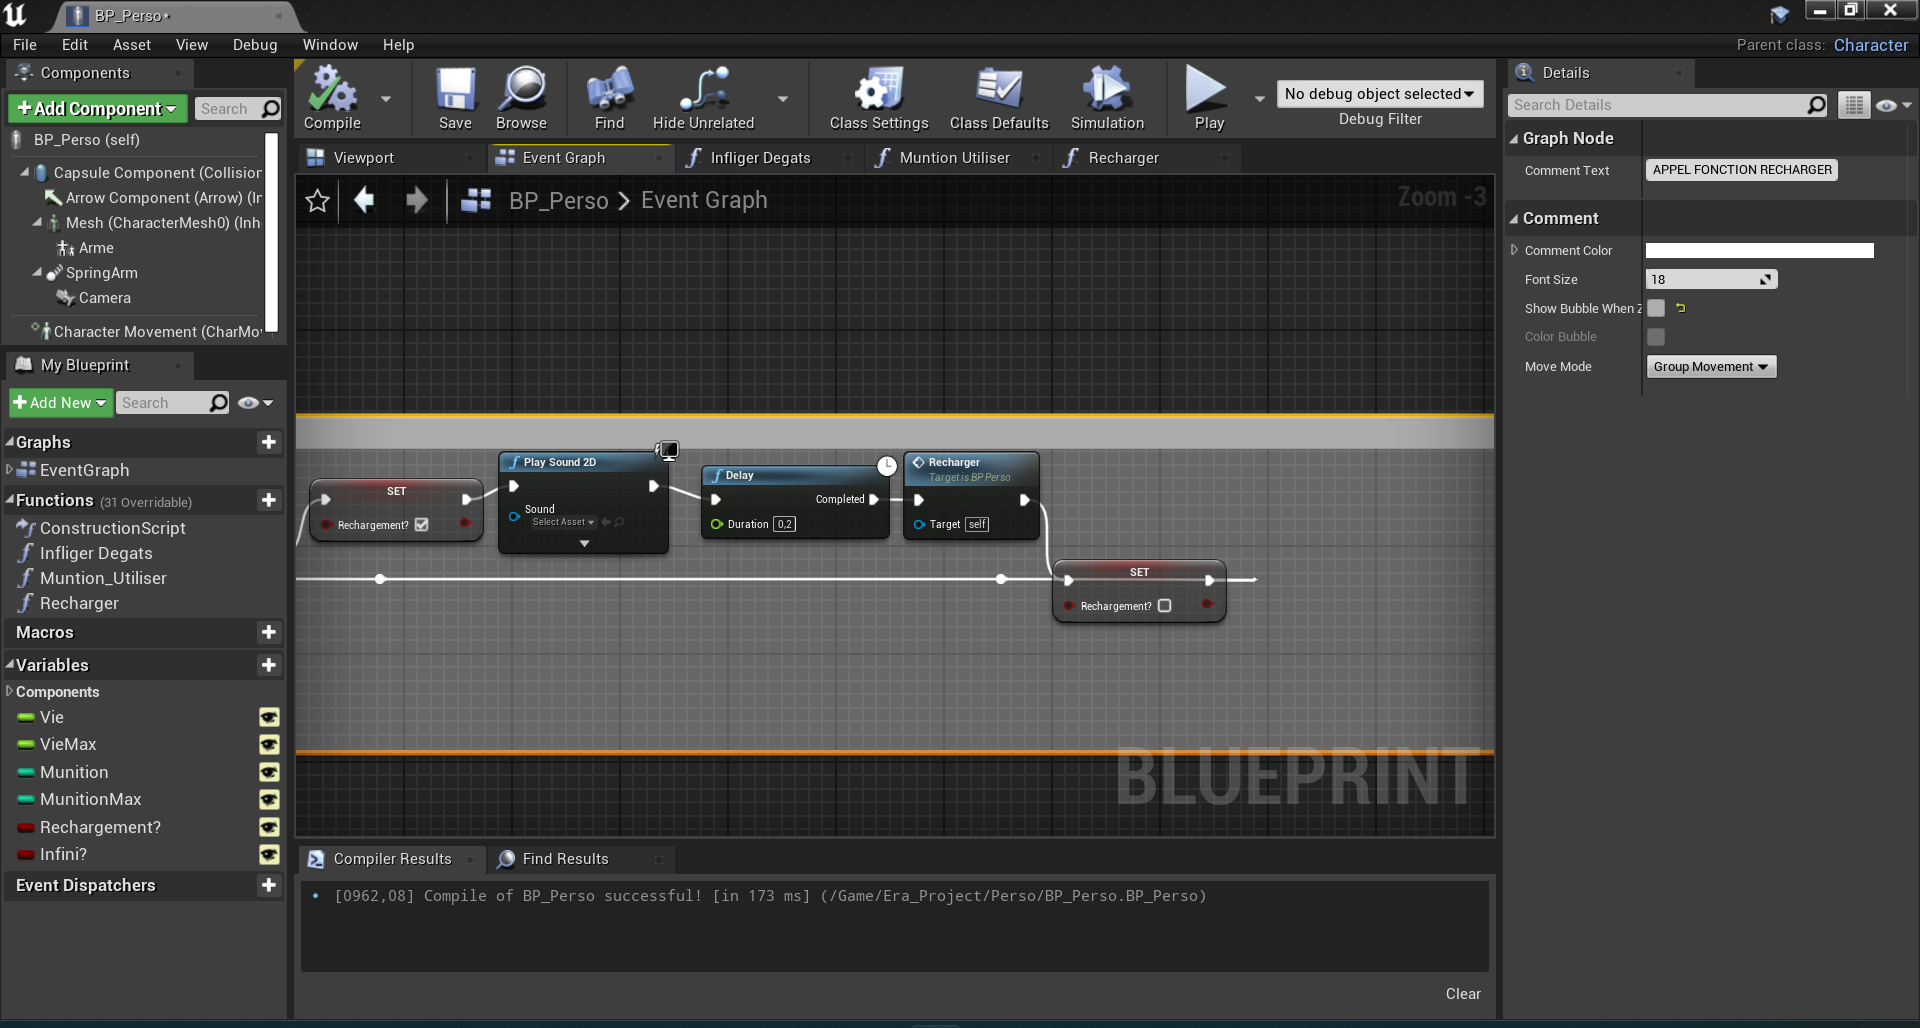Viewport: 1920px width, 1028px height.
Task: Click Add New in My Blueprint
Action: [60, 403]
